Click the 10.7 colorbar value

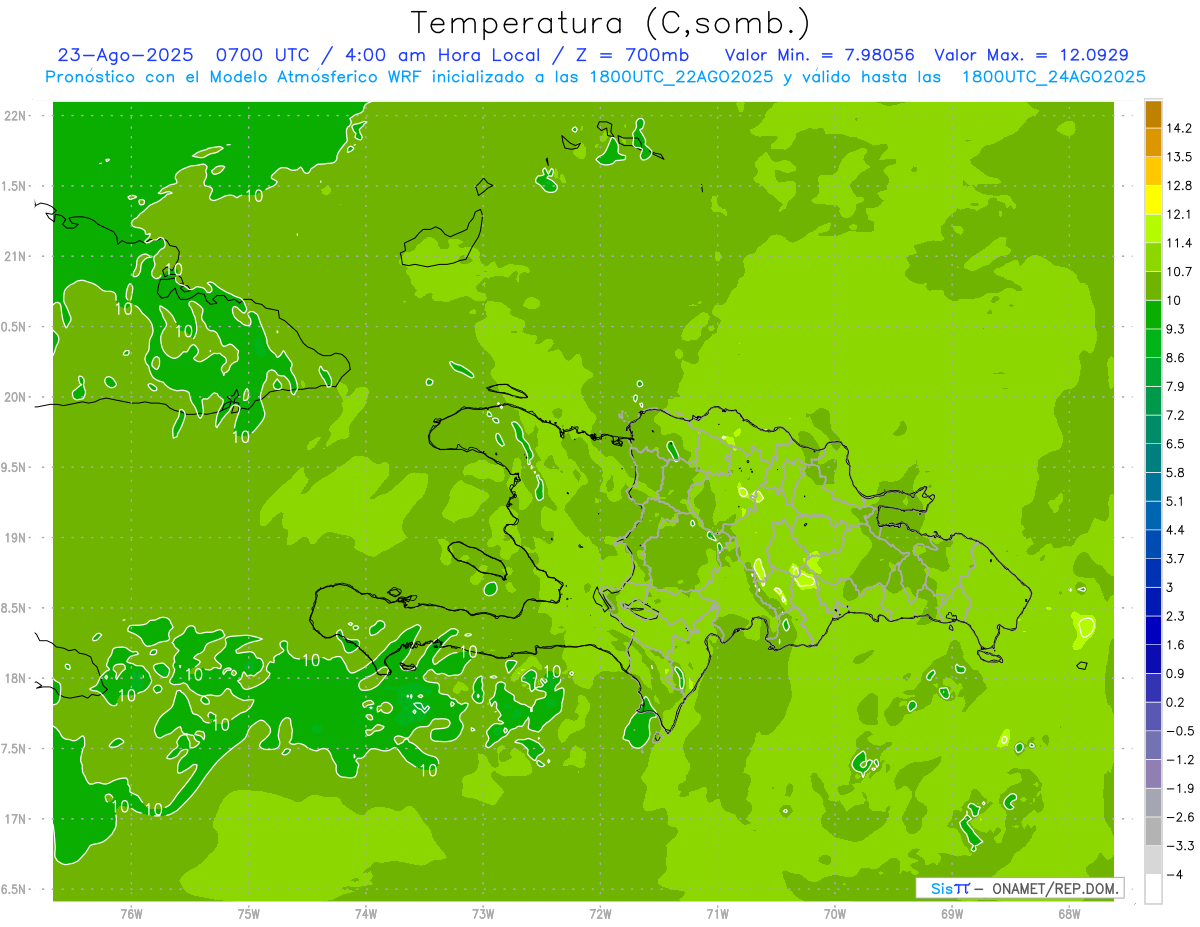[1179, 271]
